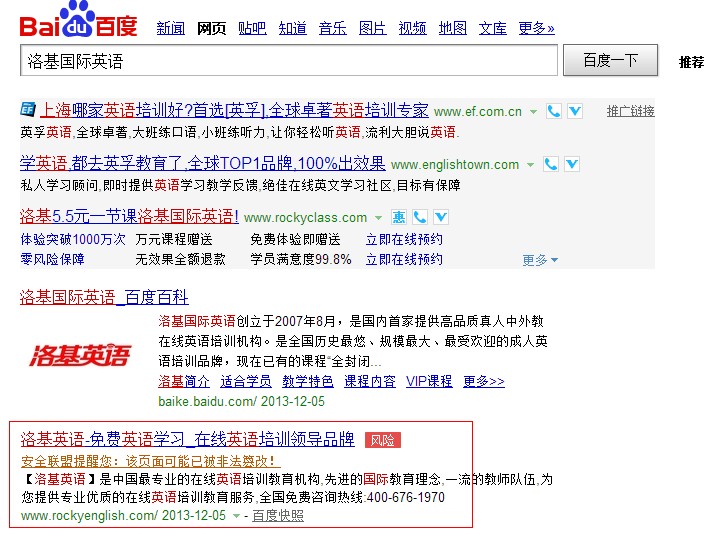Expand dropdown arrow after rockyenglish.com date
The image size is (705, 538).
(x=236, y=516)
